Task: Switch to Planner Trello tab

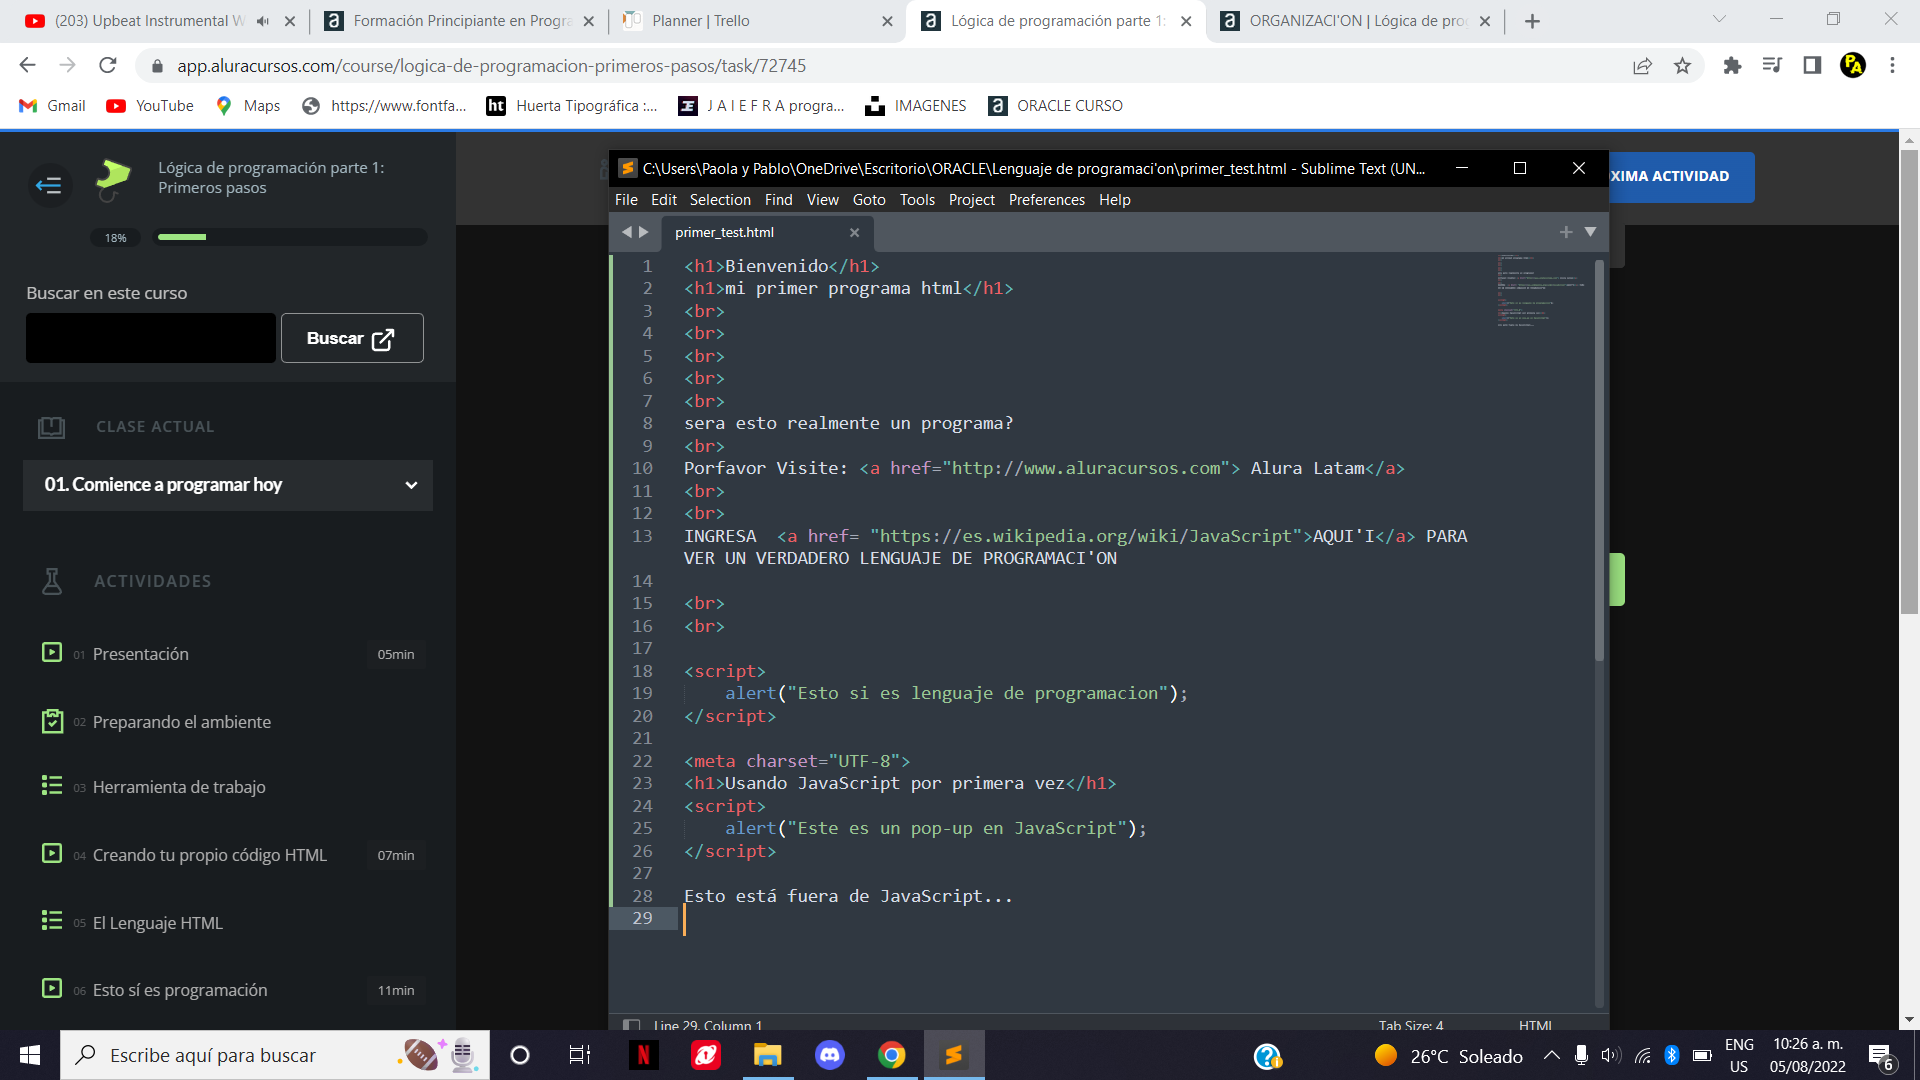Action: click(757, 21)
